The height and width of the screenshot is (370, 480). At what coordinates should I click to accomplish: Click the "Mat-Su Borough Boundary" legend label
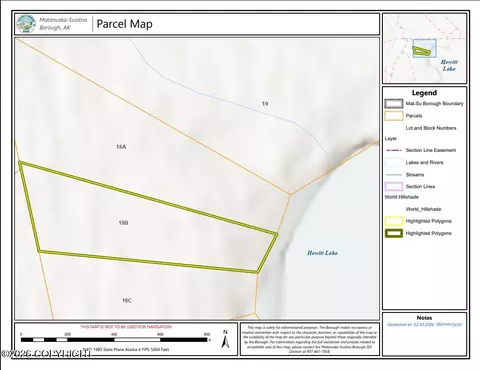click(434, 104)
